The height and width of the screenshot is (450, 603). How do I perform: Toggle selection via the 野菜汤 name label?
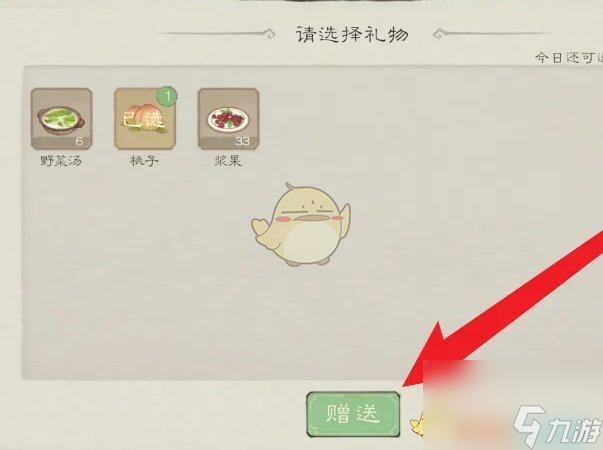61,161
